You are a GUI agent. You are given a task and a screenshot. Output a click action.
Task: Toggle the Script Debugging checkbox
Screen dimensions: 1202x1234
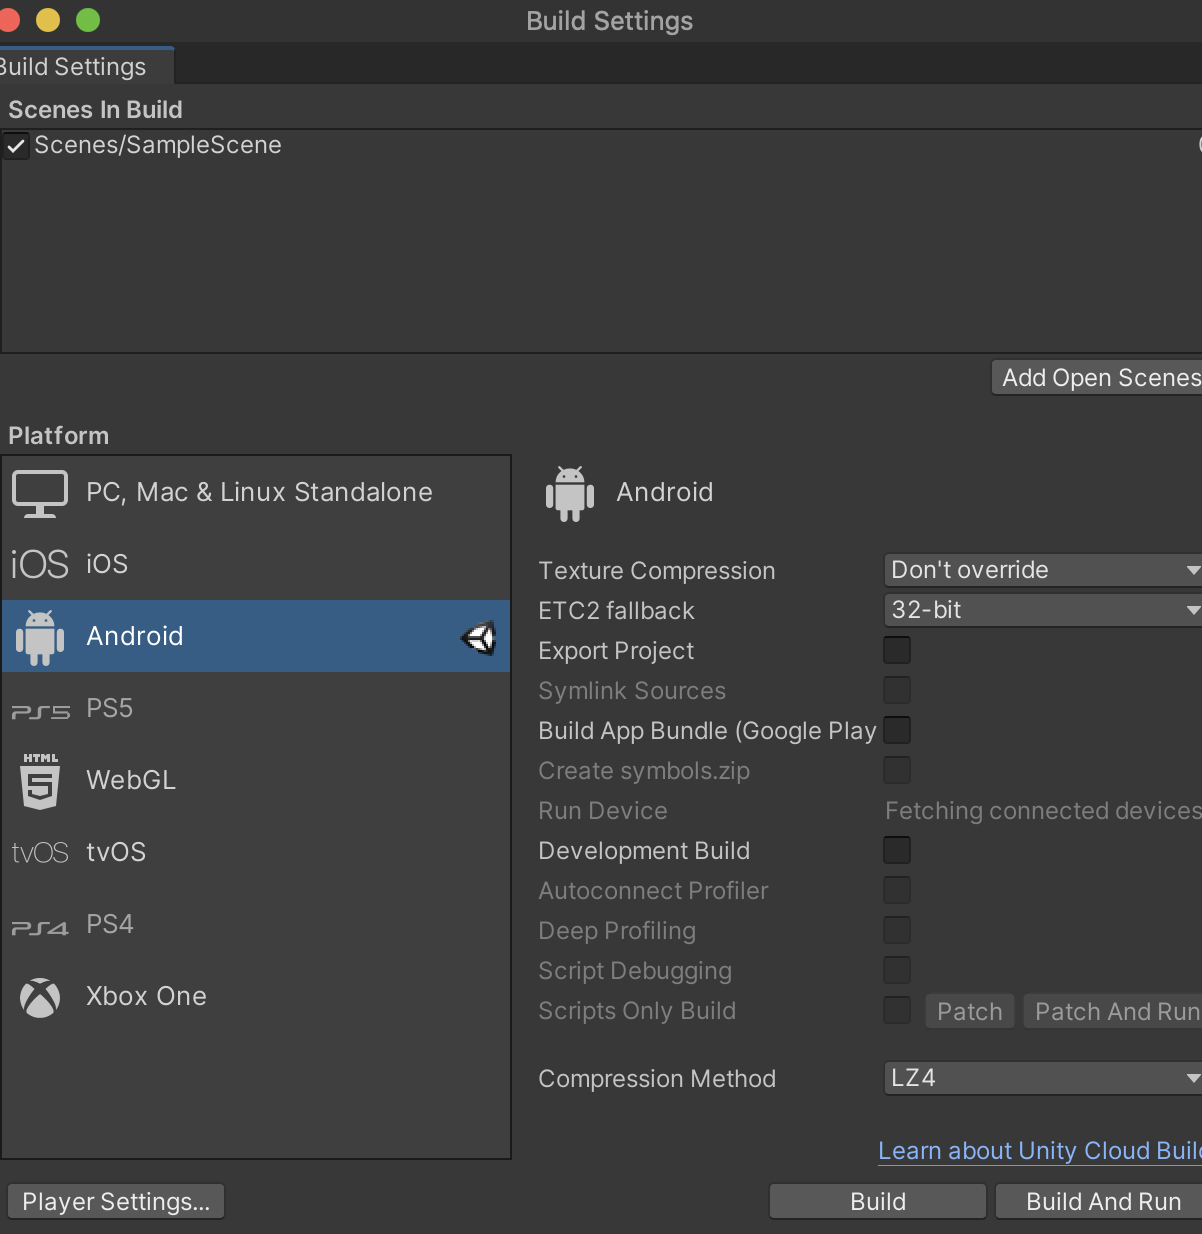(897, 970)
